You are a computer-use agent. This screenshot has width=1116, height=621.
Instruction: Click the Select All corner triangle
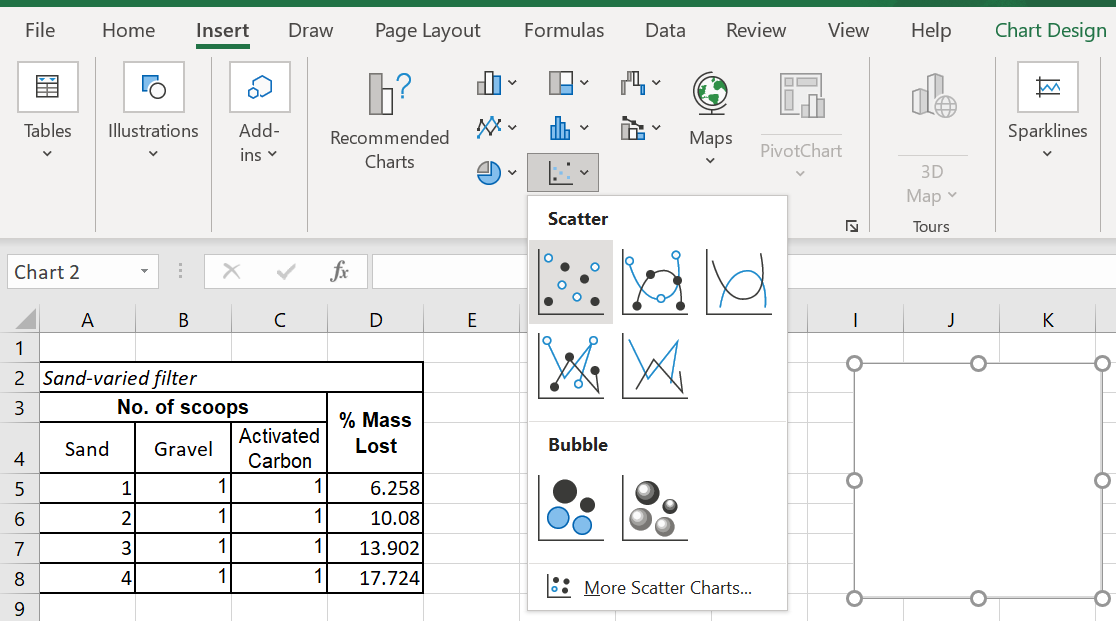tap(26, 319)
